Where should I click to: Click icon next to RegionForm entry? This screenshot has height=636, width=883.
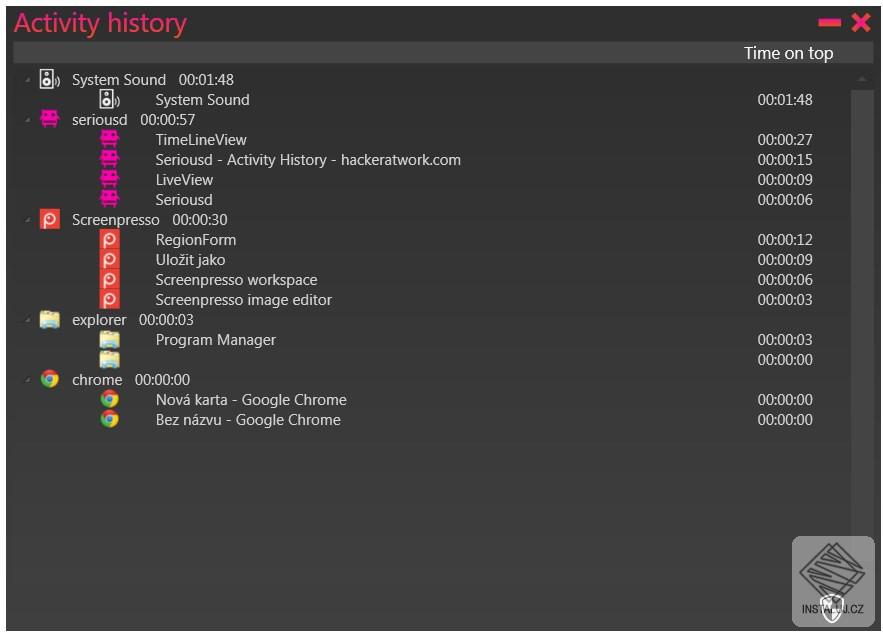pos(109,239)
